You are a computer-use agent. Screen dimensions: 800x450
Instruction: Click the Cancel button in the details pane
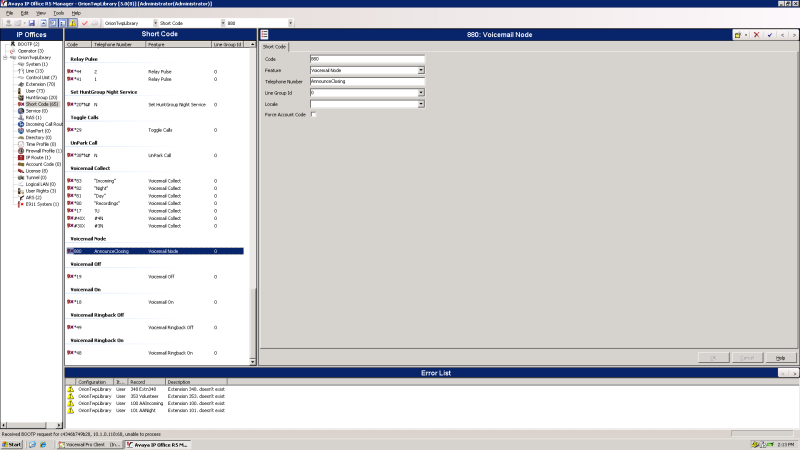pos(746,358)
